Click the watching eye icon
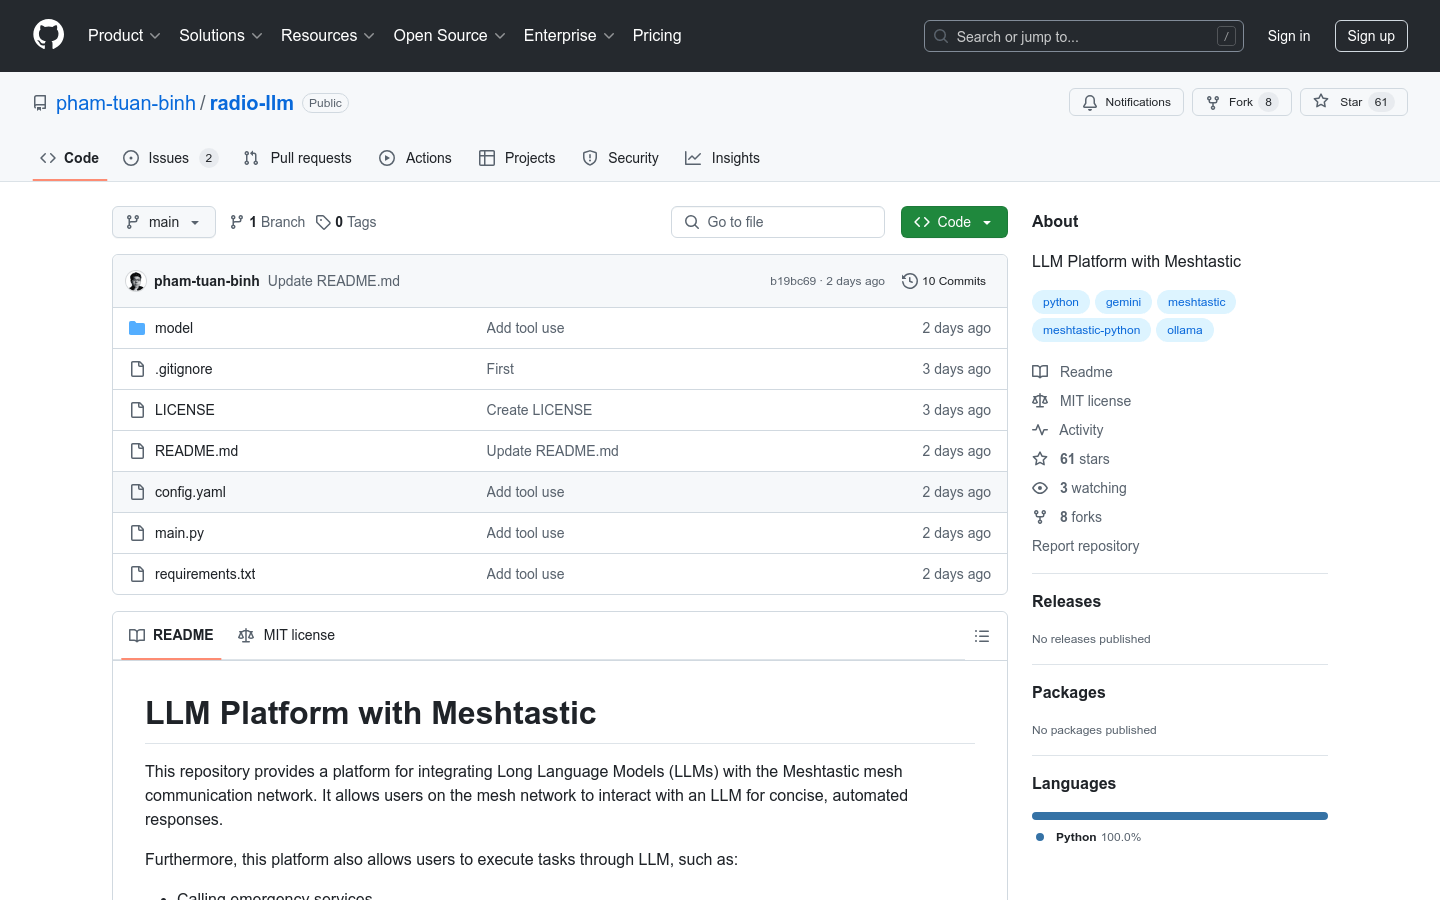Viewport: 1440px width, 900px height. coord(1040,488)
